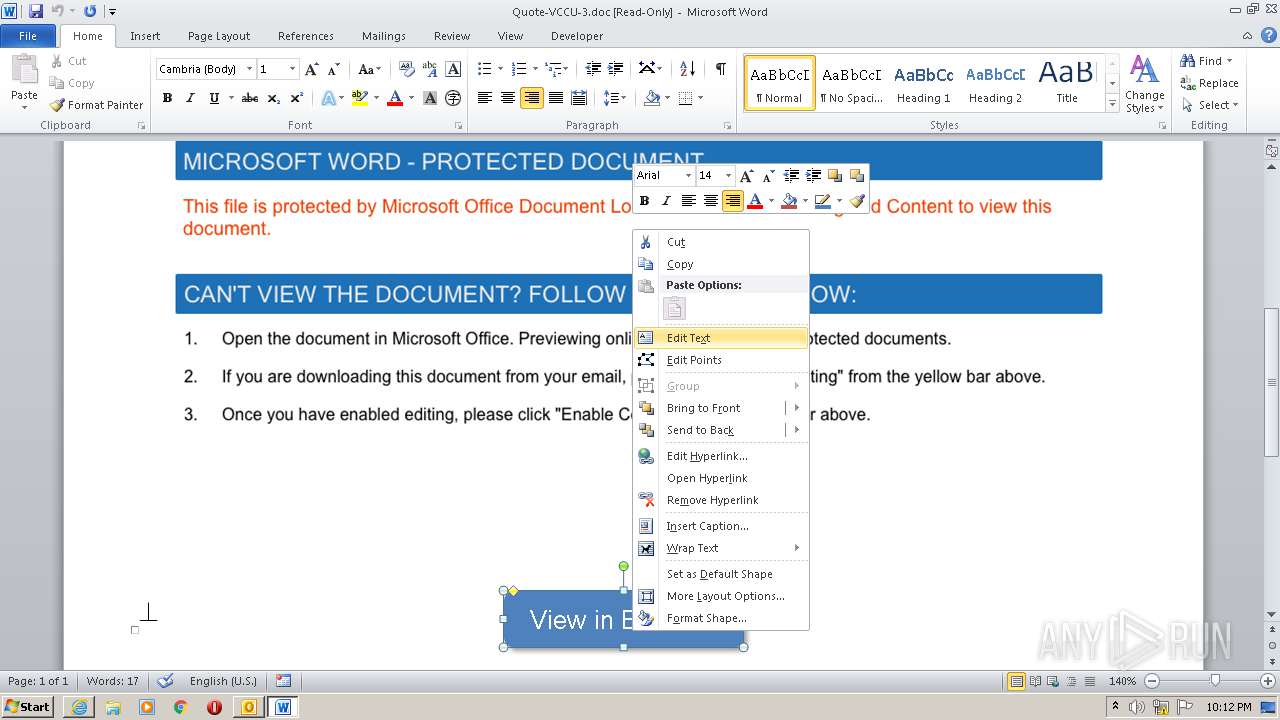Click mini toolbar Format Painter brush icon
1280x720 pixels.
[857, 201]
